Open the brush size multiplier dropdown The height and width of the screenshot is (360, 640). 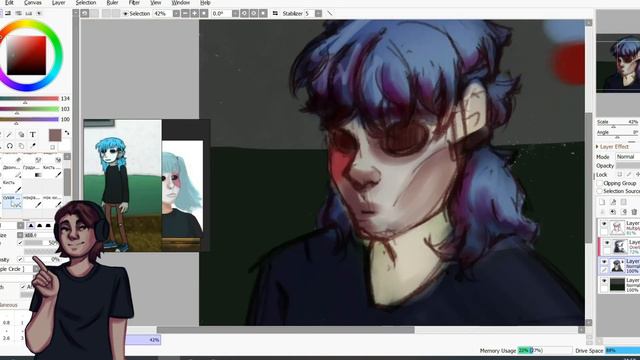(x=20, y=235)
